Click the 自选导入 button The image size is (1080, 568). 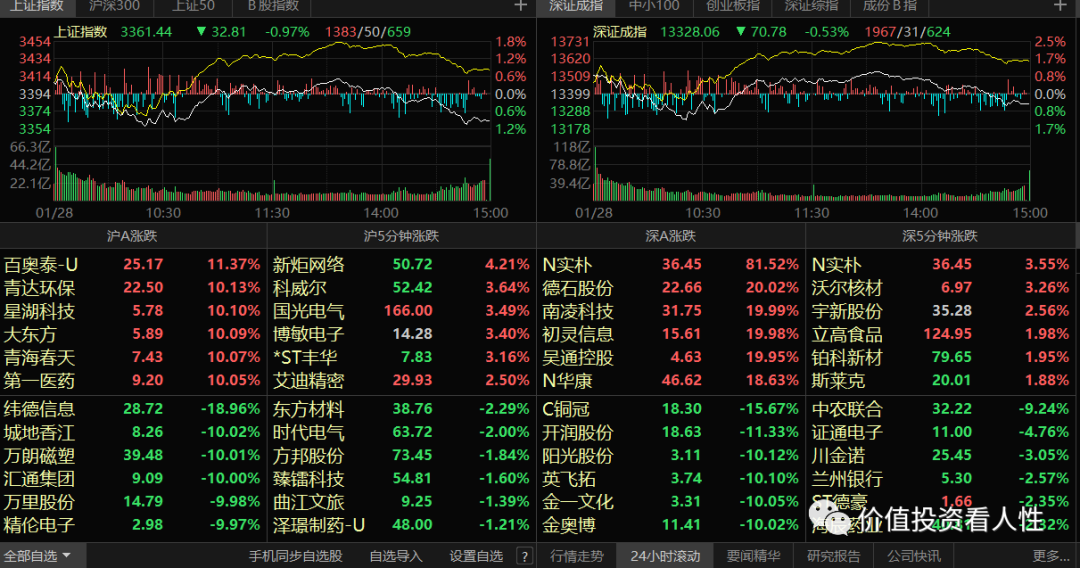(x=395, y=556)
